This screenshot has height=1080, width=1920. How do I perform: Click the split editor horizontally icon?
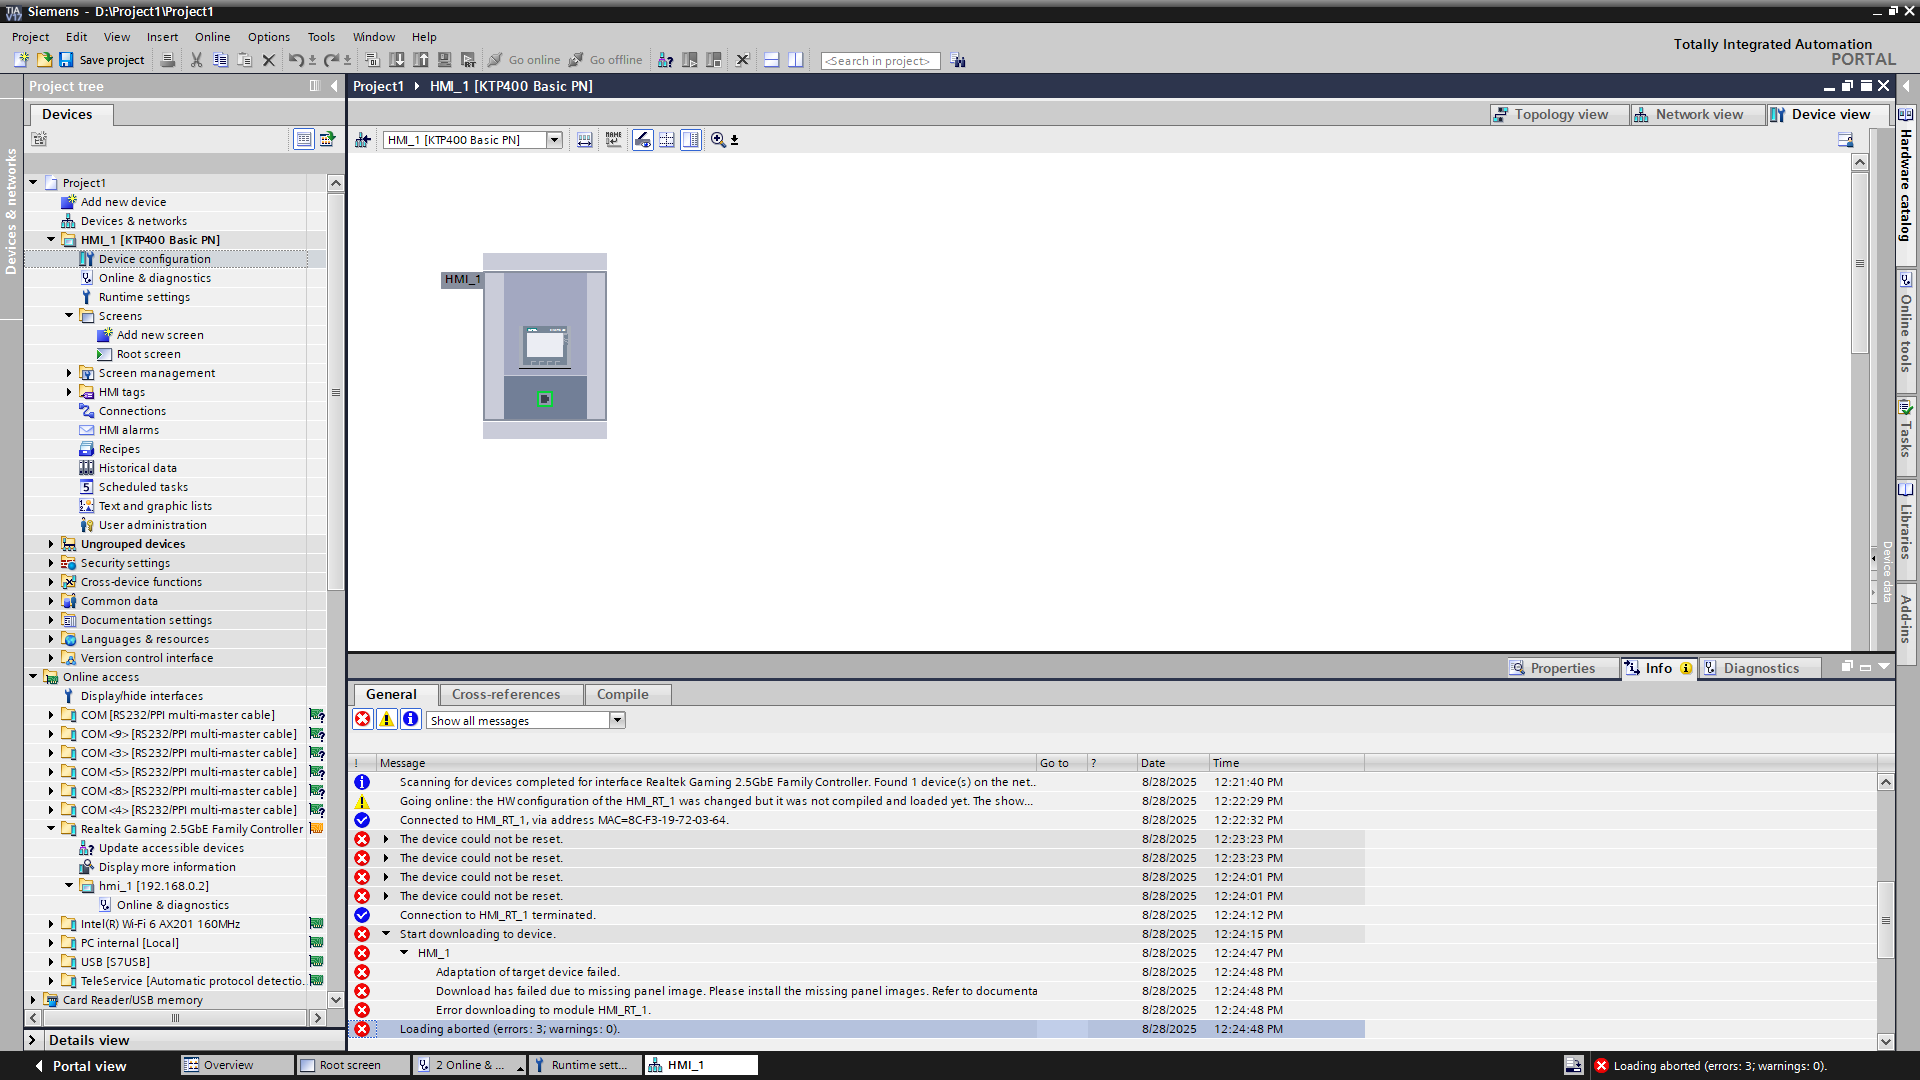[771, 60]
